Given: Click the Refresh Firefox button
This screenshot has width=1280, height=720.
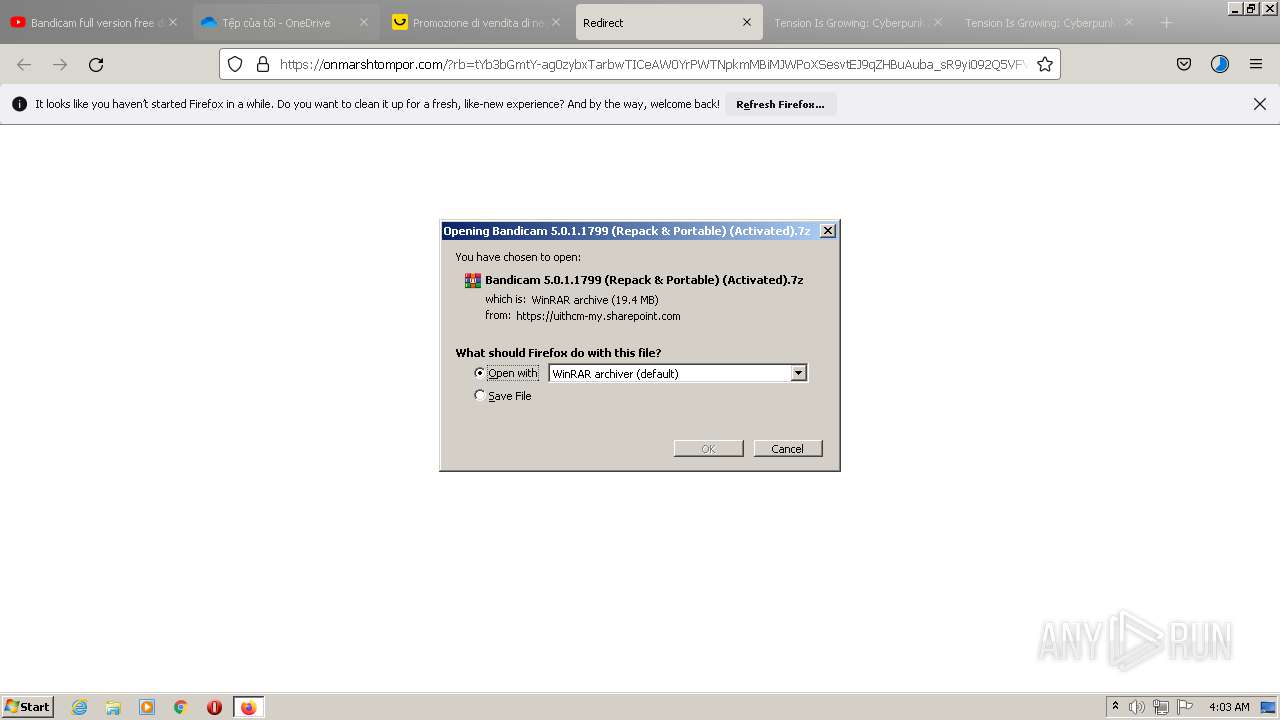Looking at the screenshot, I should (780, 104).
